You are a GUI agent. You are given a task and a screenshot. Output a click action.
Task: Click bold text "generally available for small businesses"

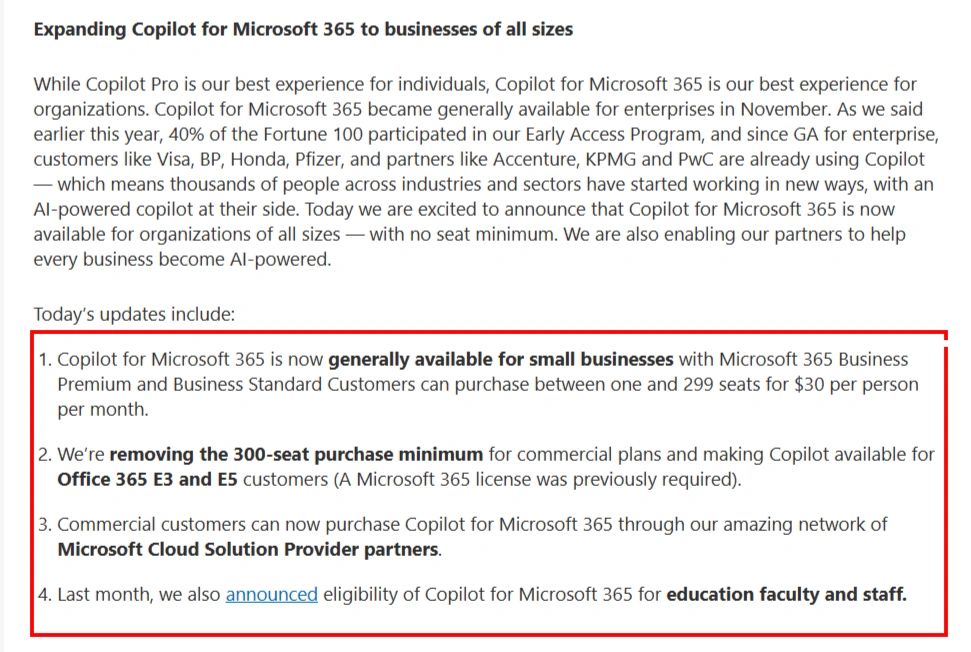pos(500,359)
